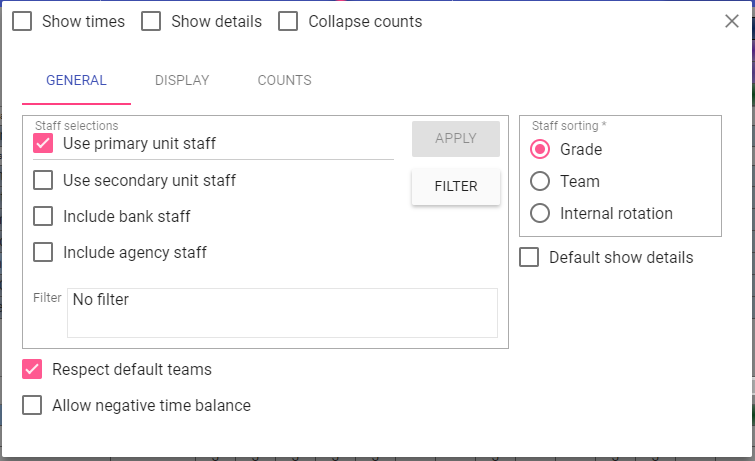Choose Team as staff sorting

point(540,181)
